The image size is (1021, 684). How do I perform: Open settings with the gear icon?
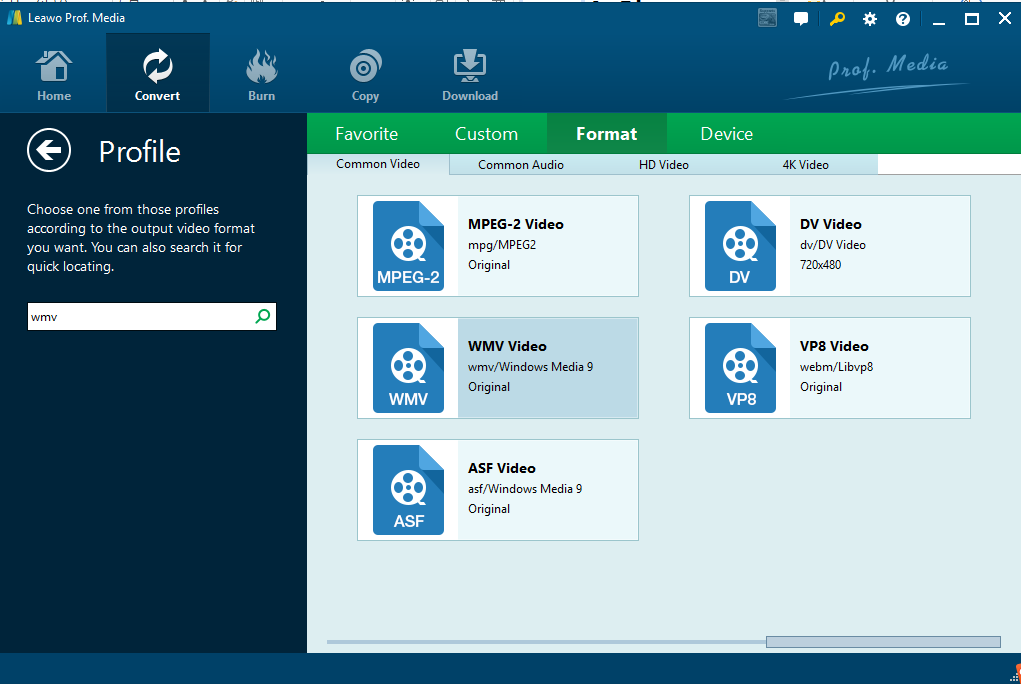[x=870, y=19]
